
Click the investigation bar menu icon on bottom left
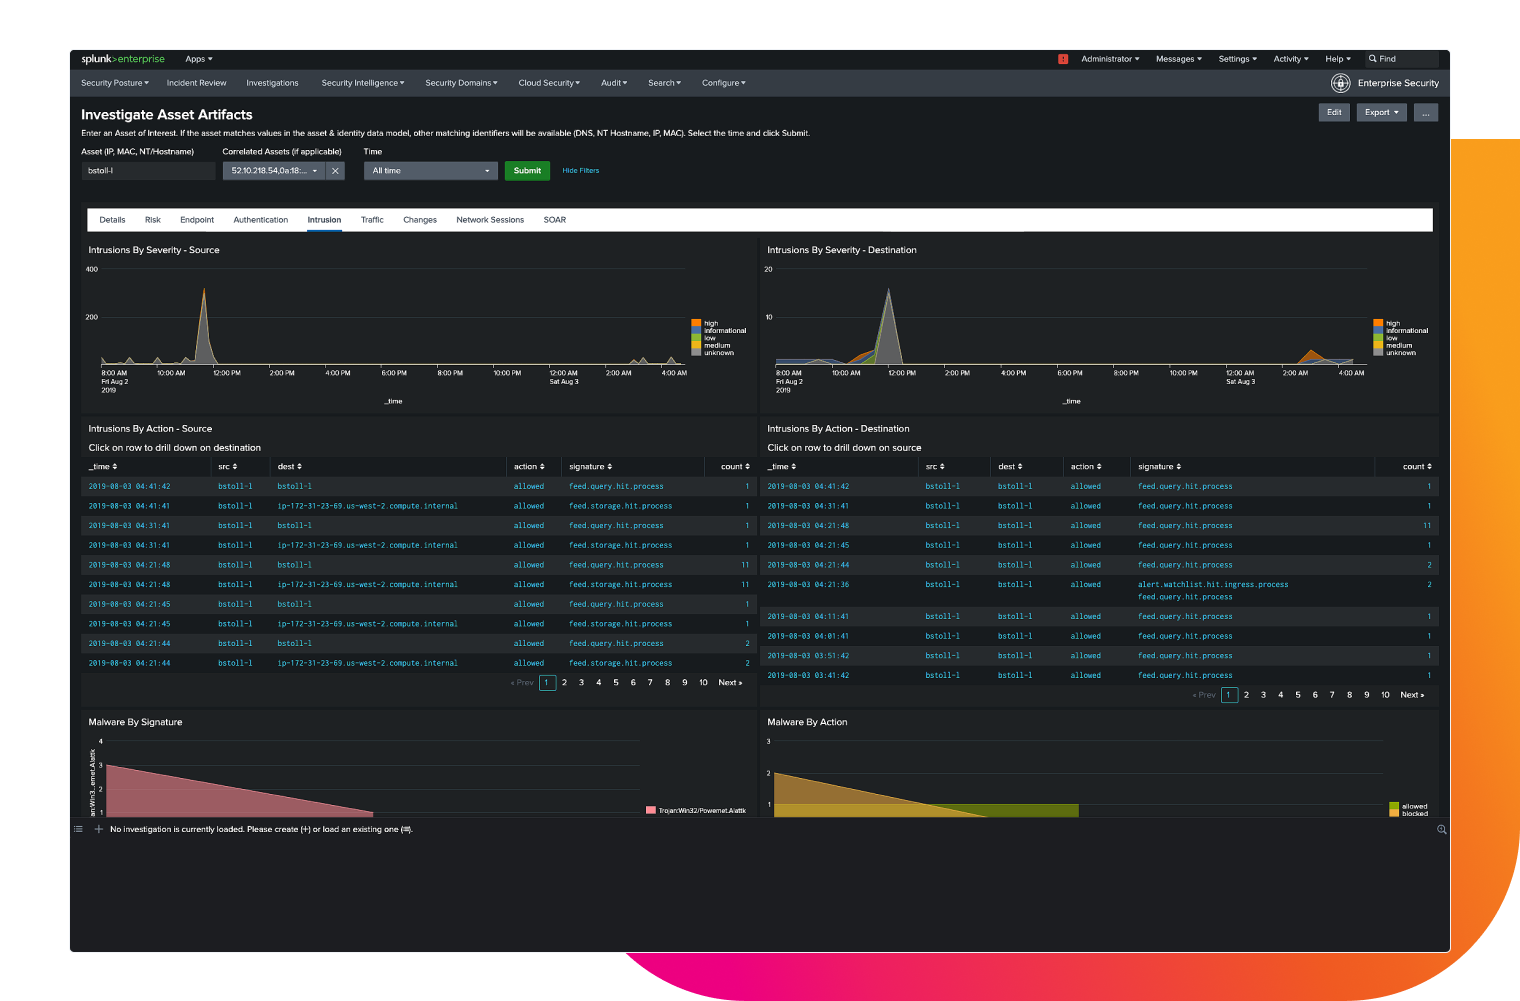[78, 829]
